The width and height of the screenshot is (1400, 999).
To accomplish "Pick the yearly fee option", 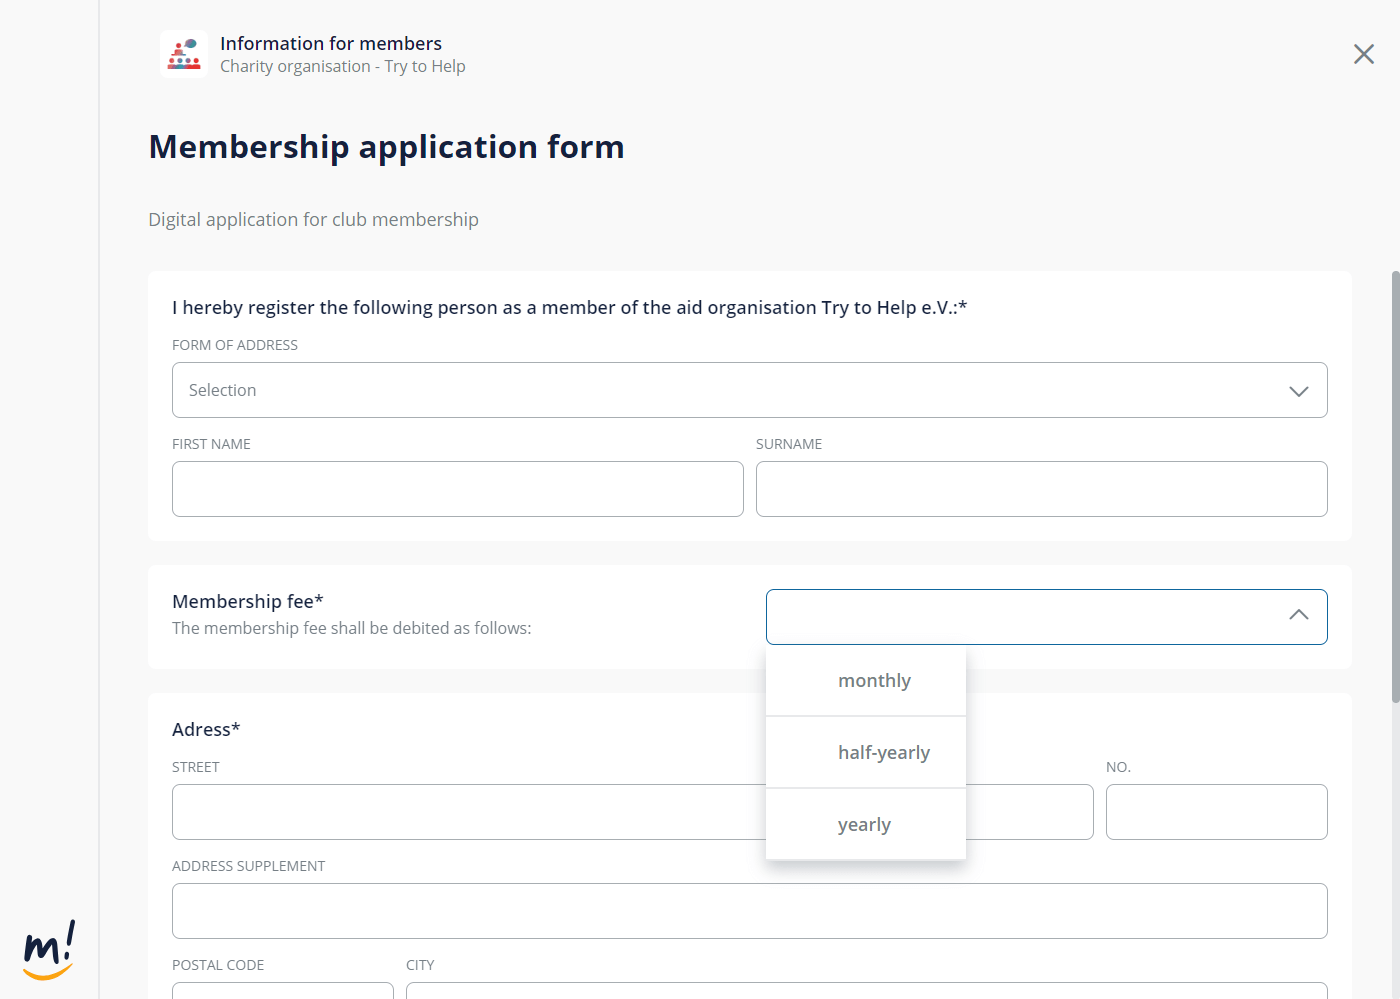I will [x=866, y=825].
